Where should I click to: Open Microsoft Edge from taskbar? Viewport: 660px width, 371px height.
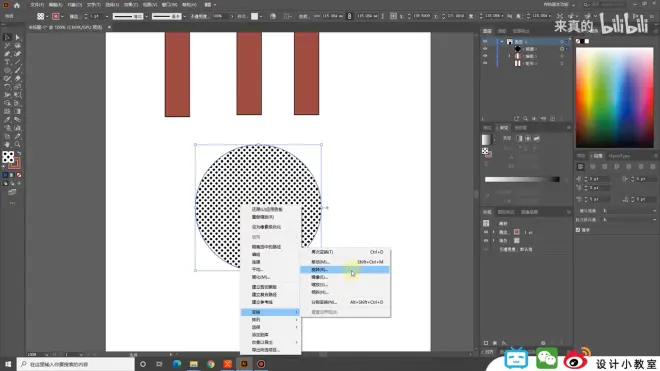click(177, 364)
